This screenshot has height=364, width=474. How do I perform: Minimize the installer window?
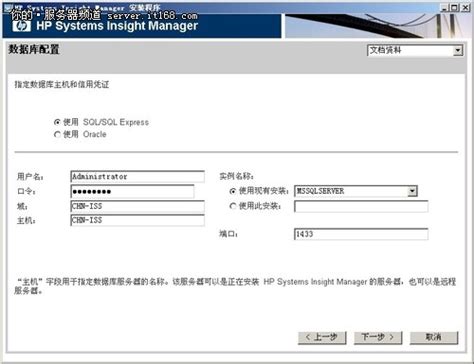(444, 8)
